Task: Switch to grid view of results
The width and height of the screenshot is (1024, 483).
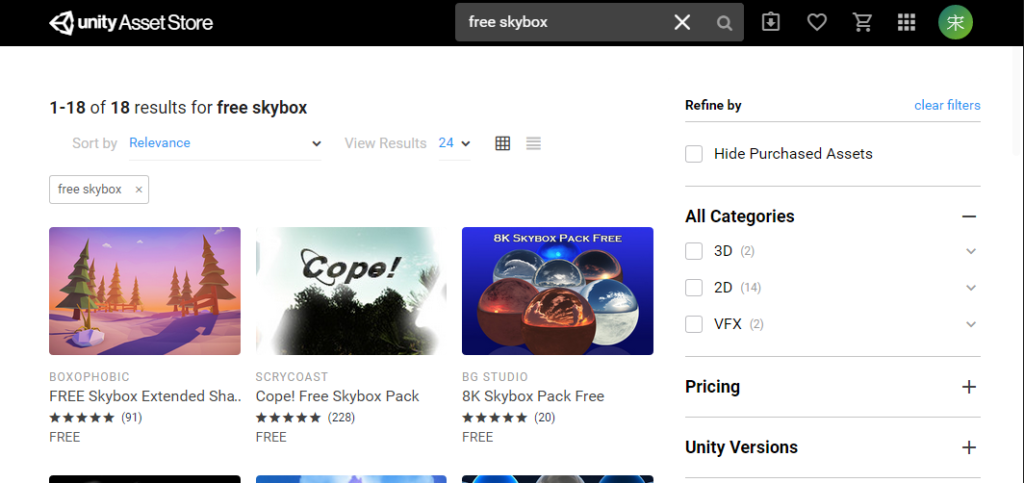Action: point(503,143)
